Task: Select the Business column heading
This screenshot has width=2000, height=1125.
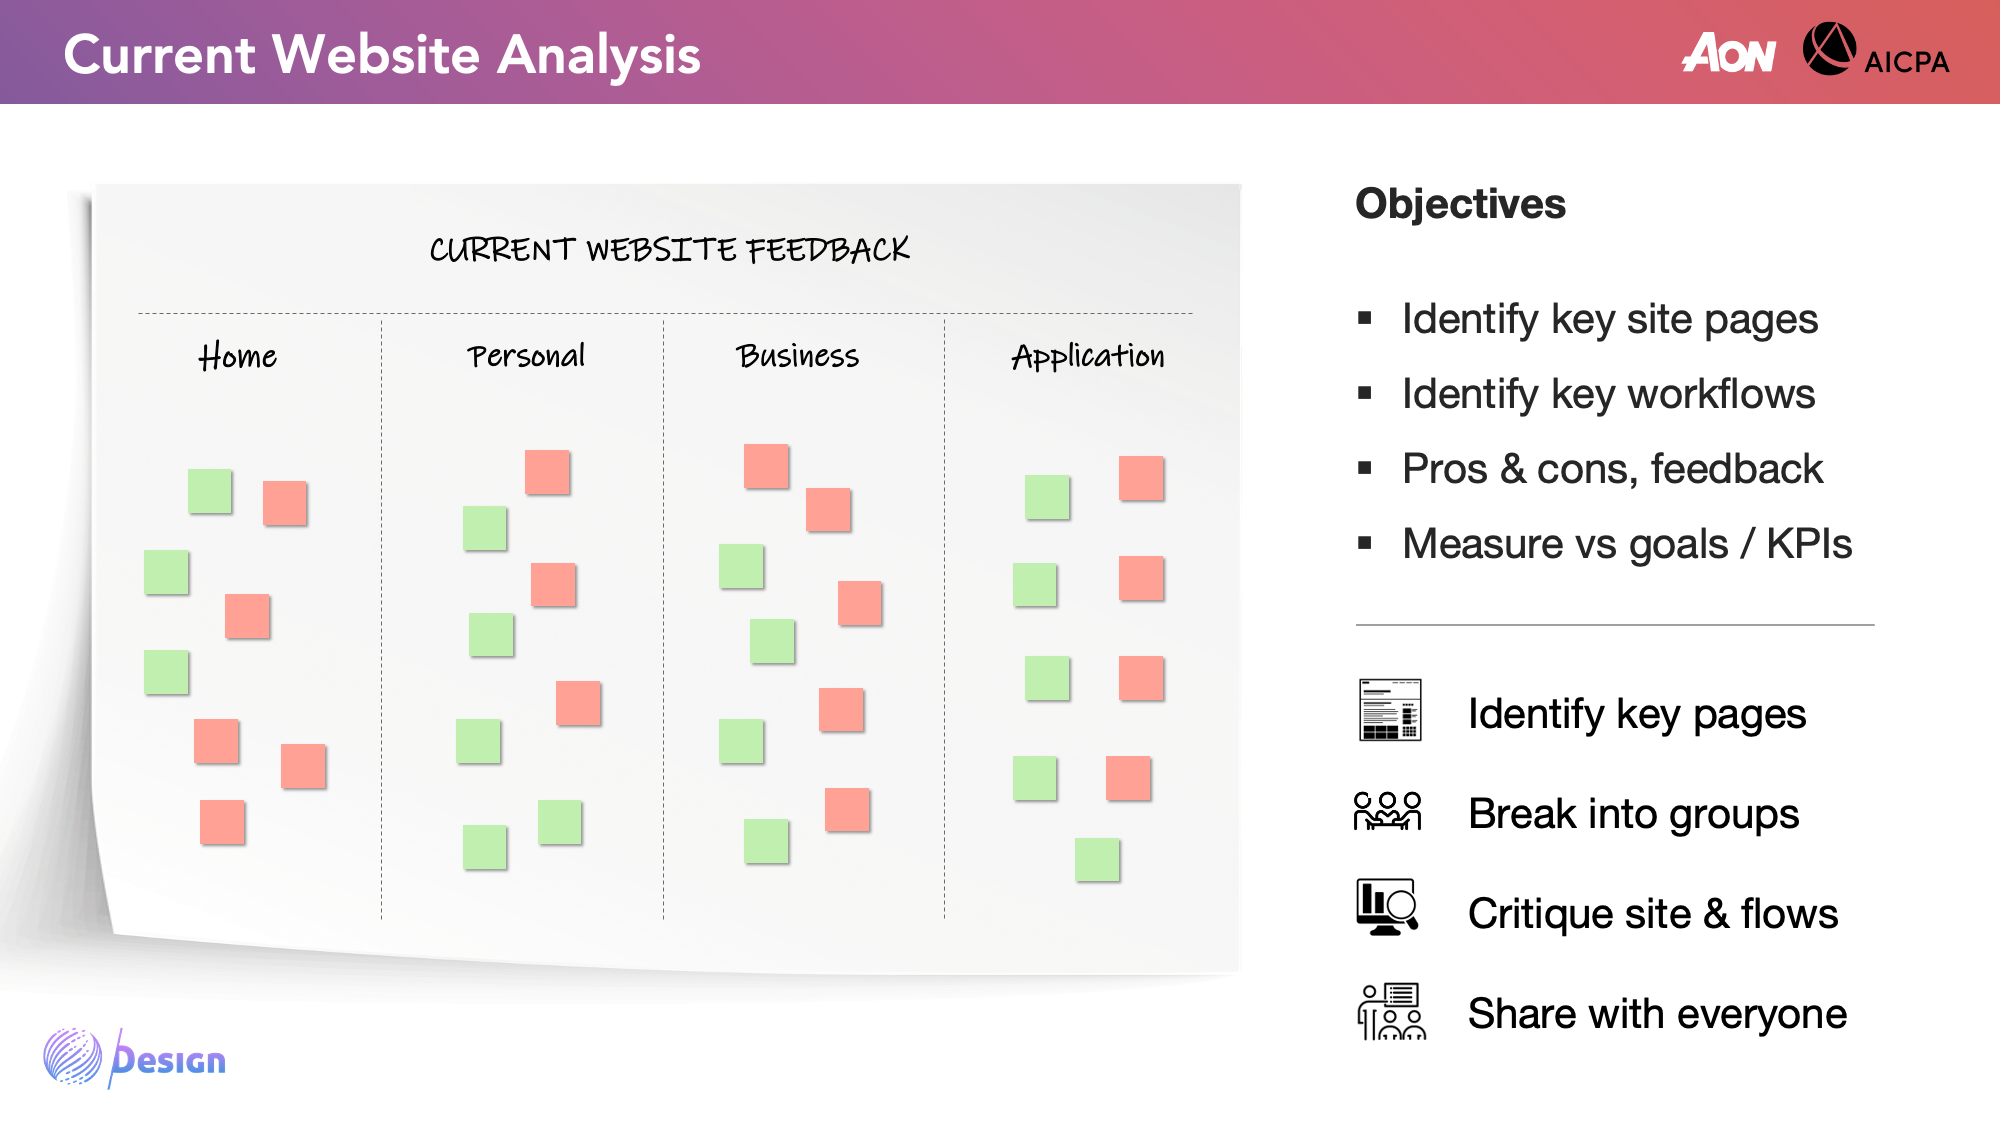Action: (x=798, y=356)
